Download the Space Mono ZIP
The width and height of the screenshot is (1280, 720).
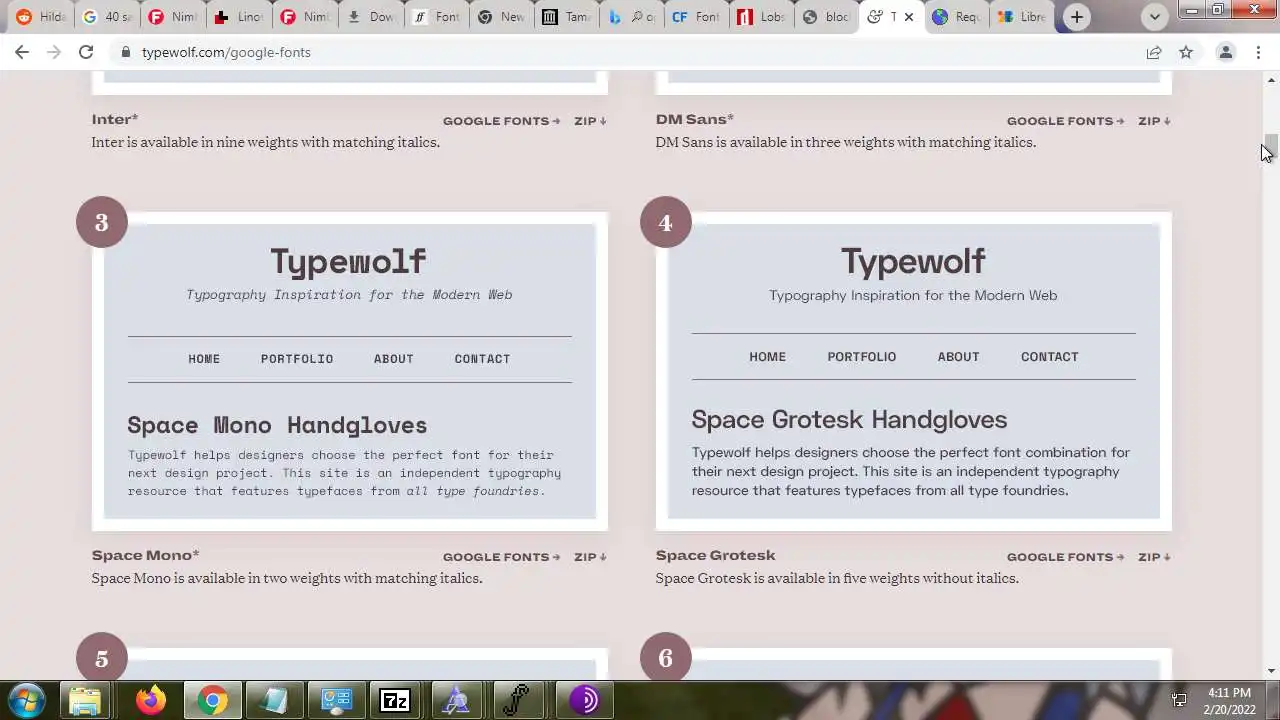click(x=590, y=557)
